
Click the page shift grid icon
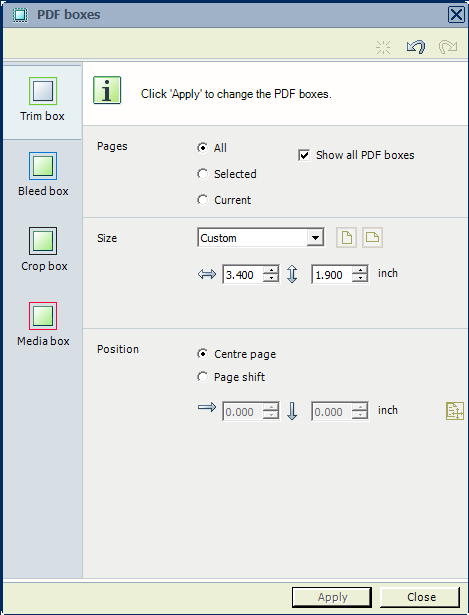click(455, 411)
